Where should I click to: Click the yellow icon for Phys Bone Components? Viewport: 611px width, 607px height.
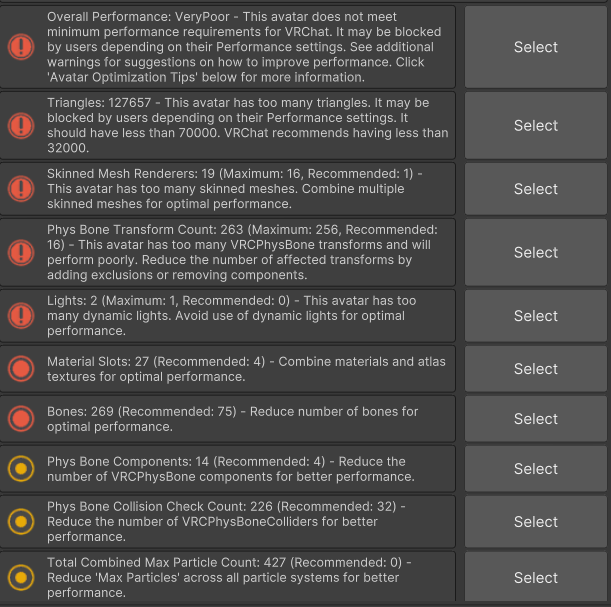21,469
